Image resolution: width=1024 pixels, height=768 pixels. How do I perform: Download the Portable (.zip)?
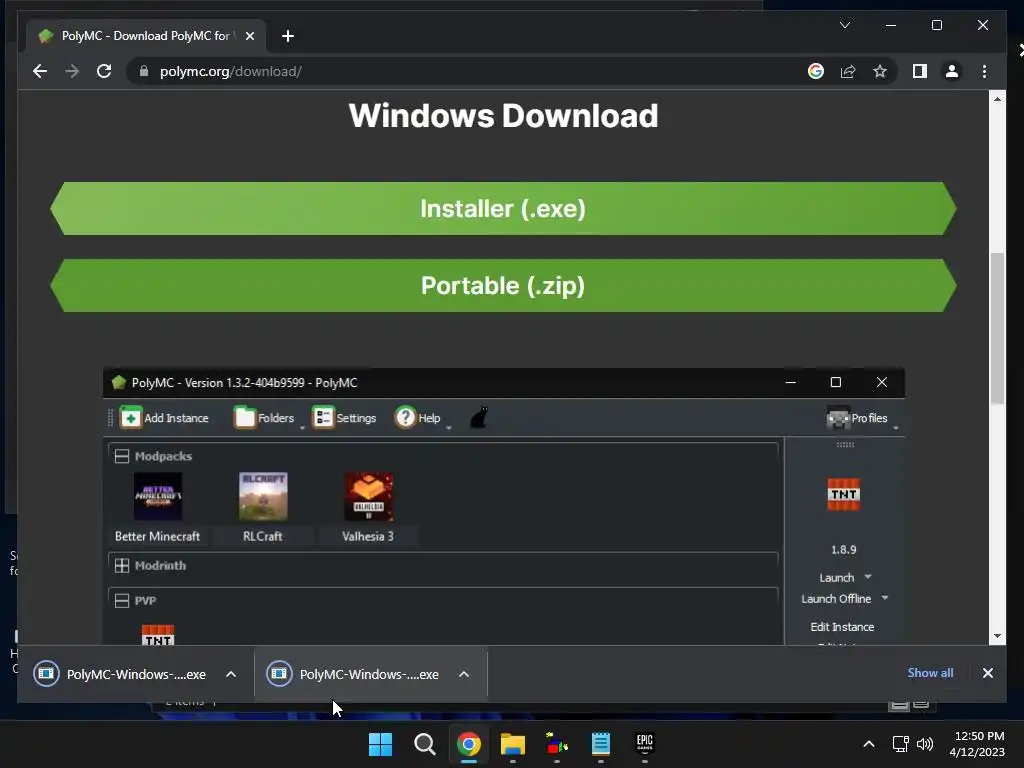(x=503, y=285)
